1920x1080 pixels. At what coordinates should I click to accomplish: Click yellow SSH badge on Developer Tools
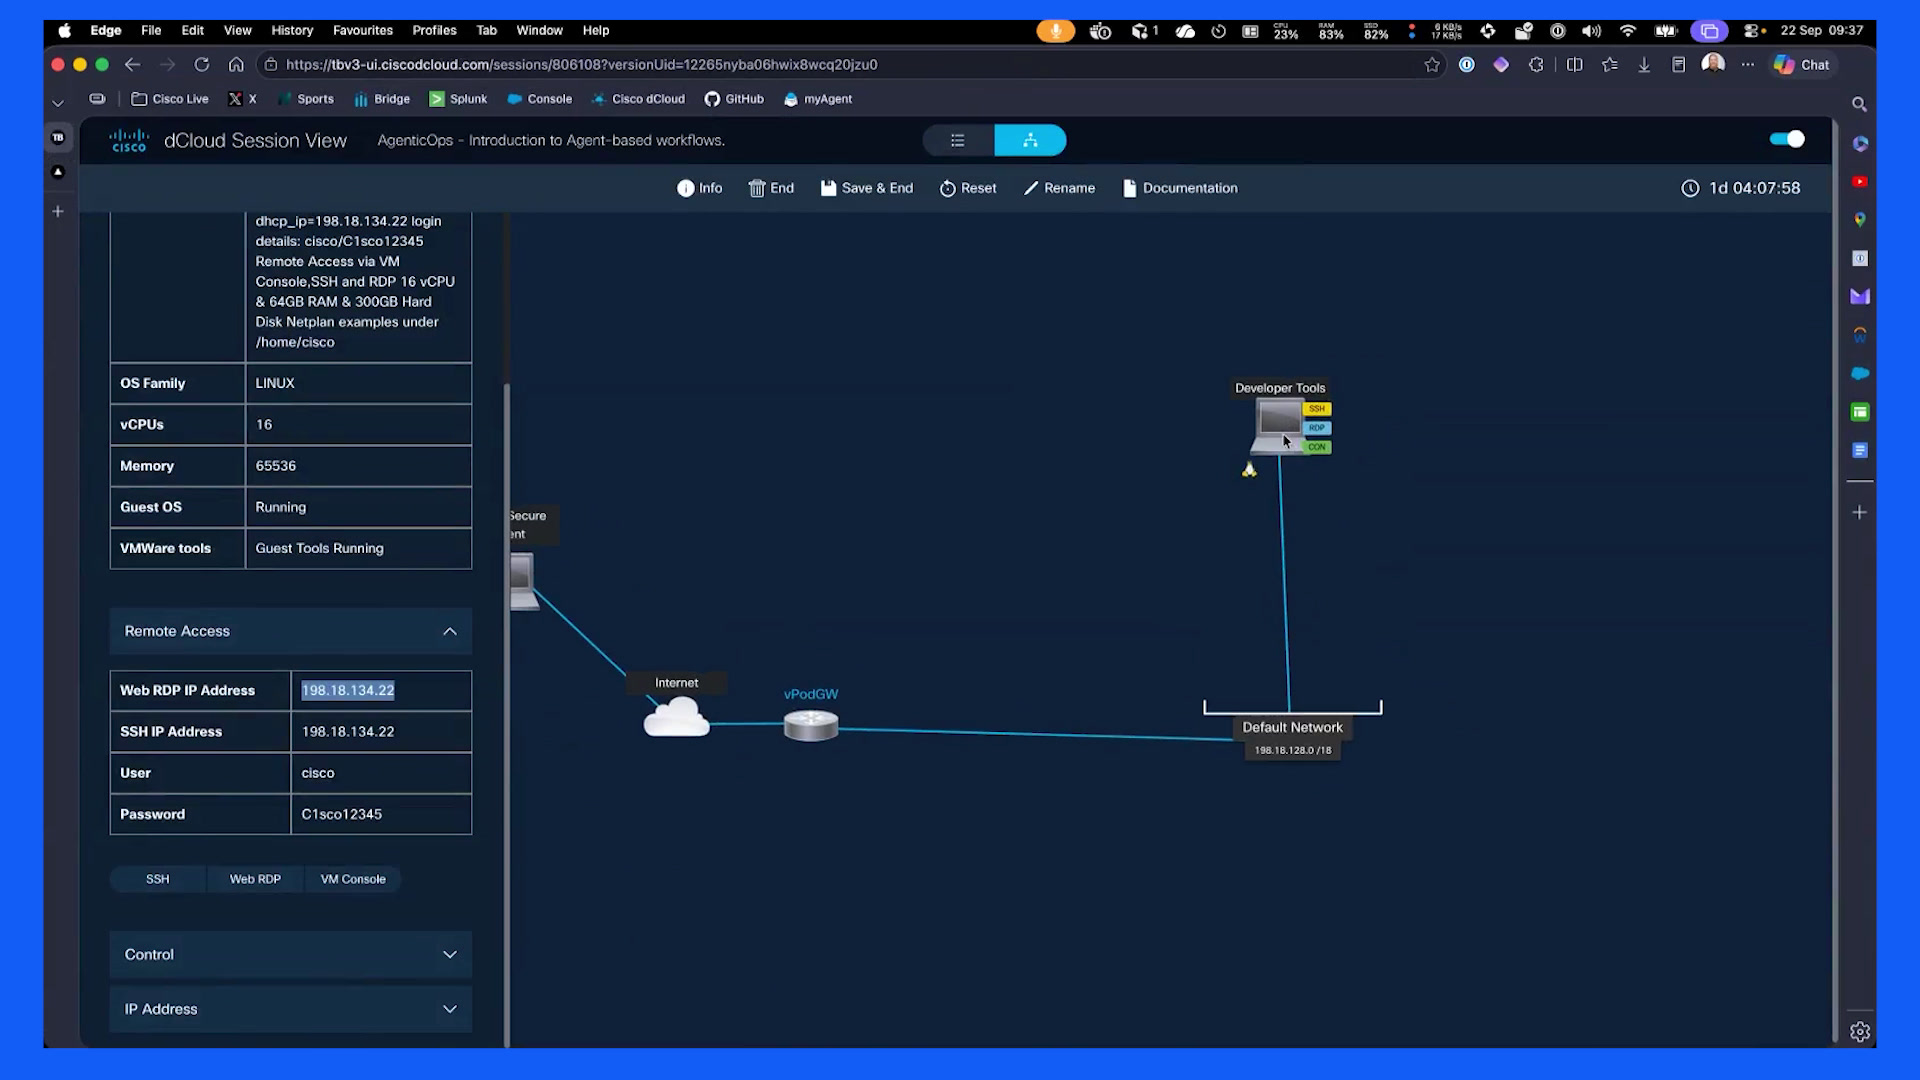1317,409
